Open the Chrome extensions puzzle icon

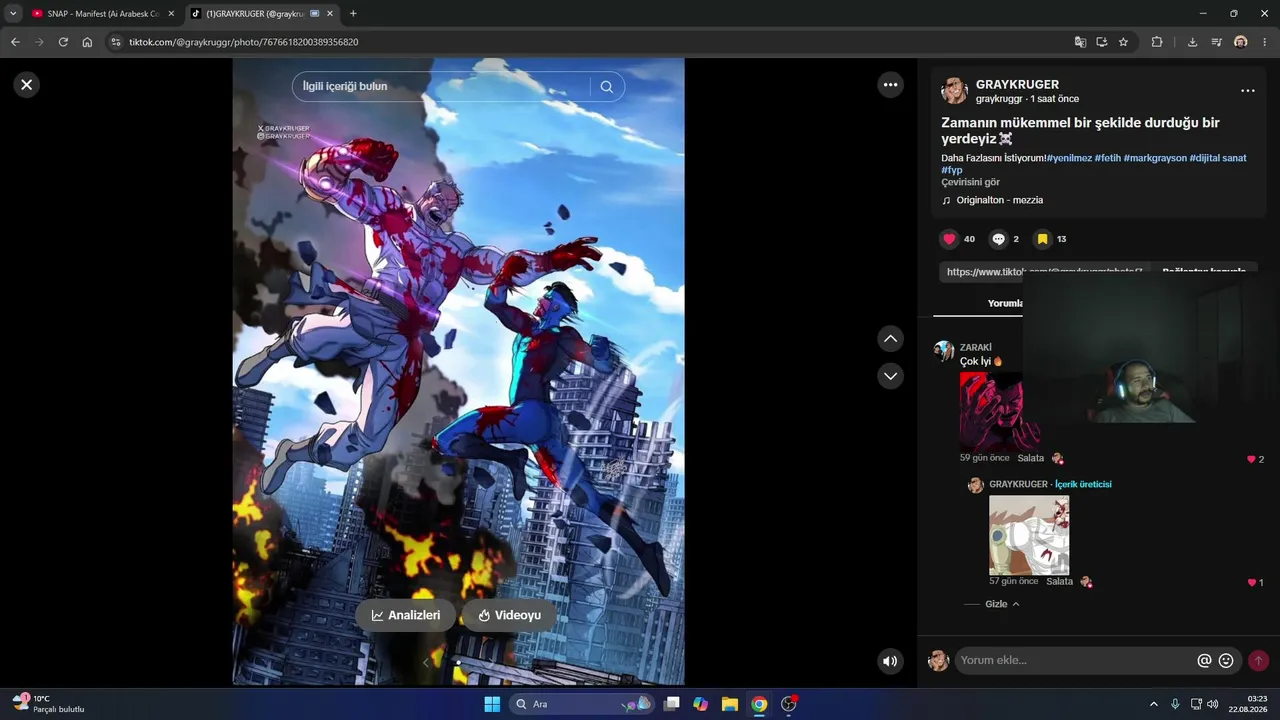[x=1157, y=42]
